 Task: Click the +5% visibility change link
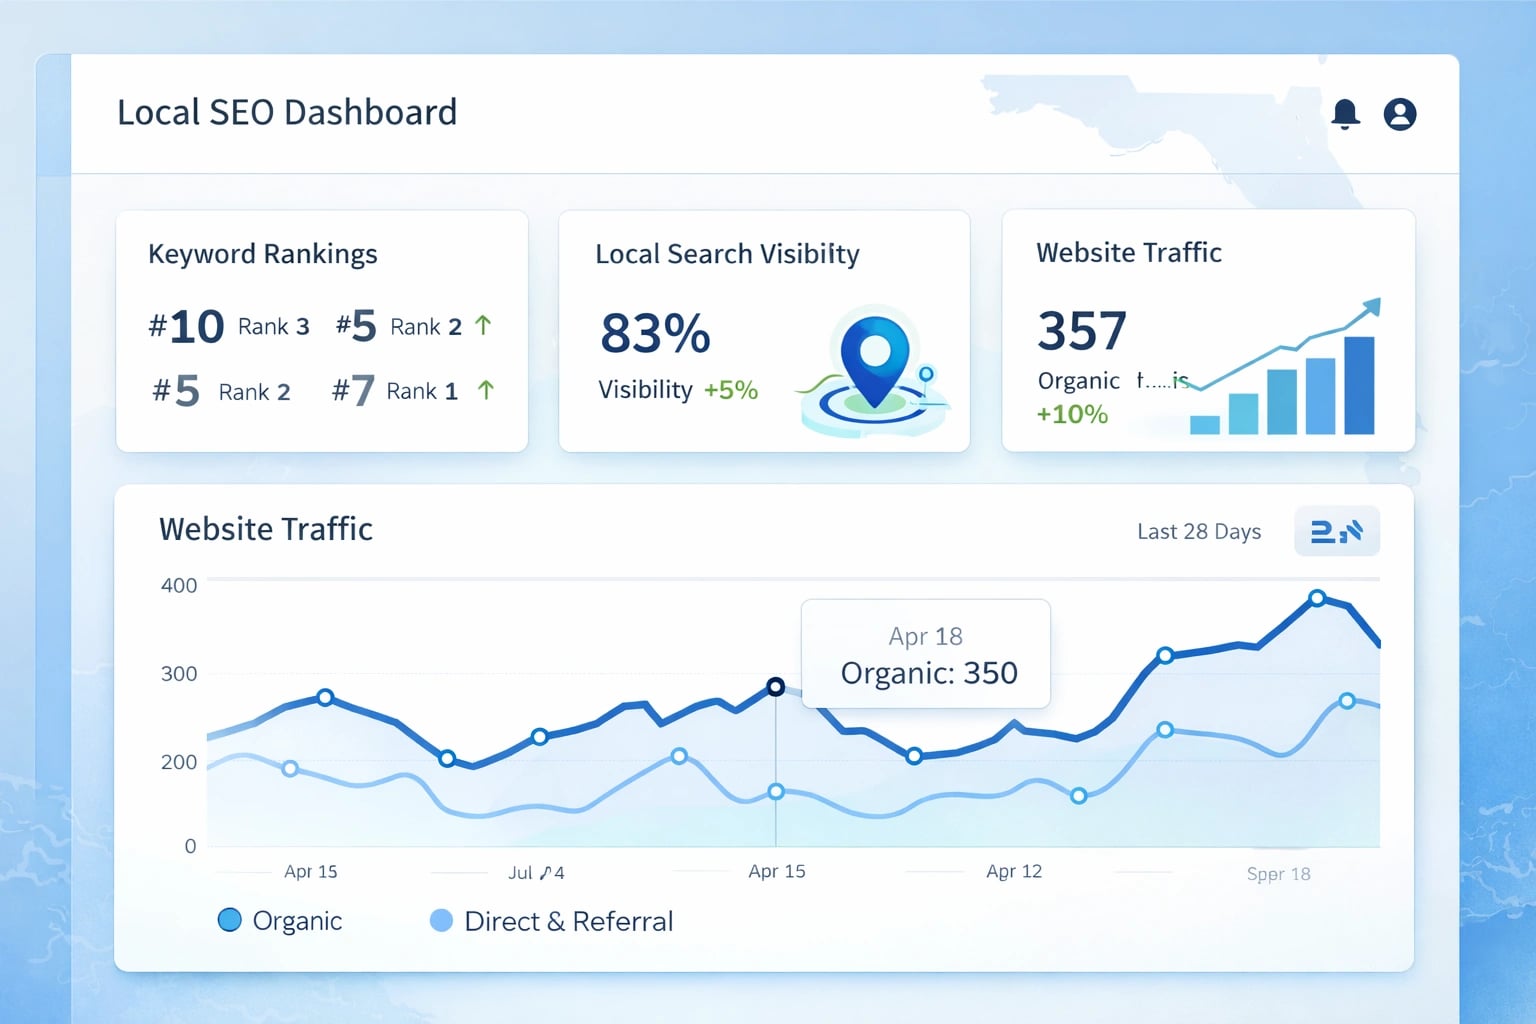pos(732,390)
